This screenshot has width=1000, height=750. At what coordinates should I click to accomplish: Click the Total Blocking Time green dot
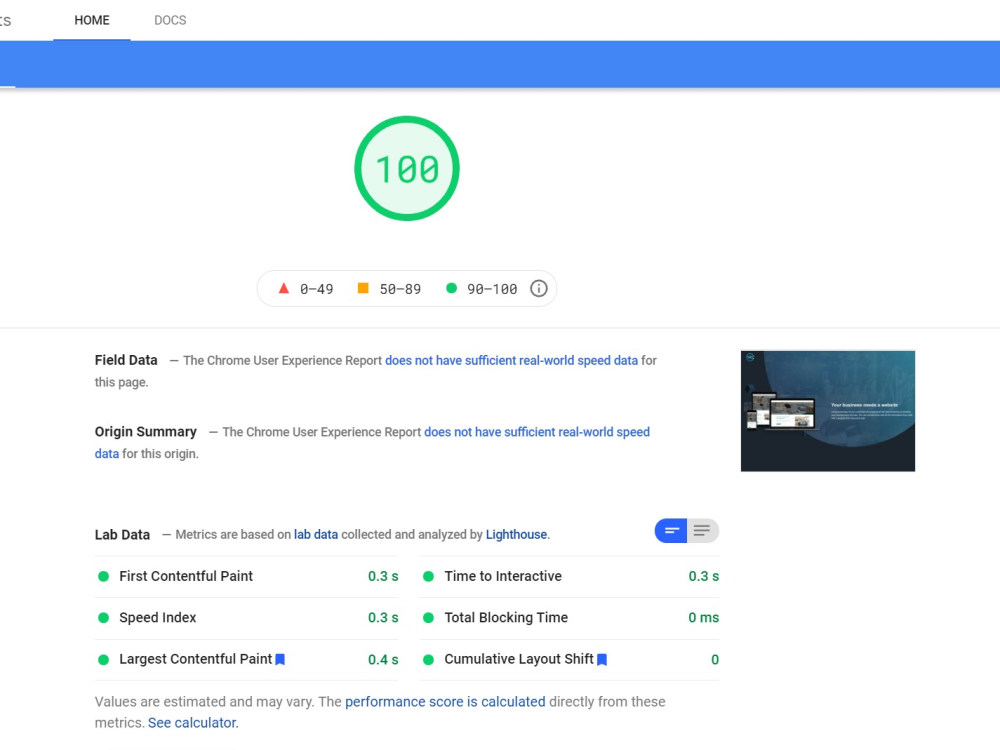pyautogui.click(x=429, y=618)
